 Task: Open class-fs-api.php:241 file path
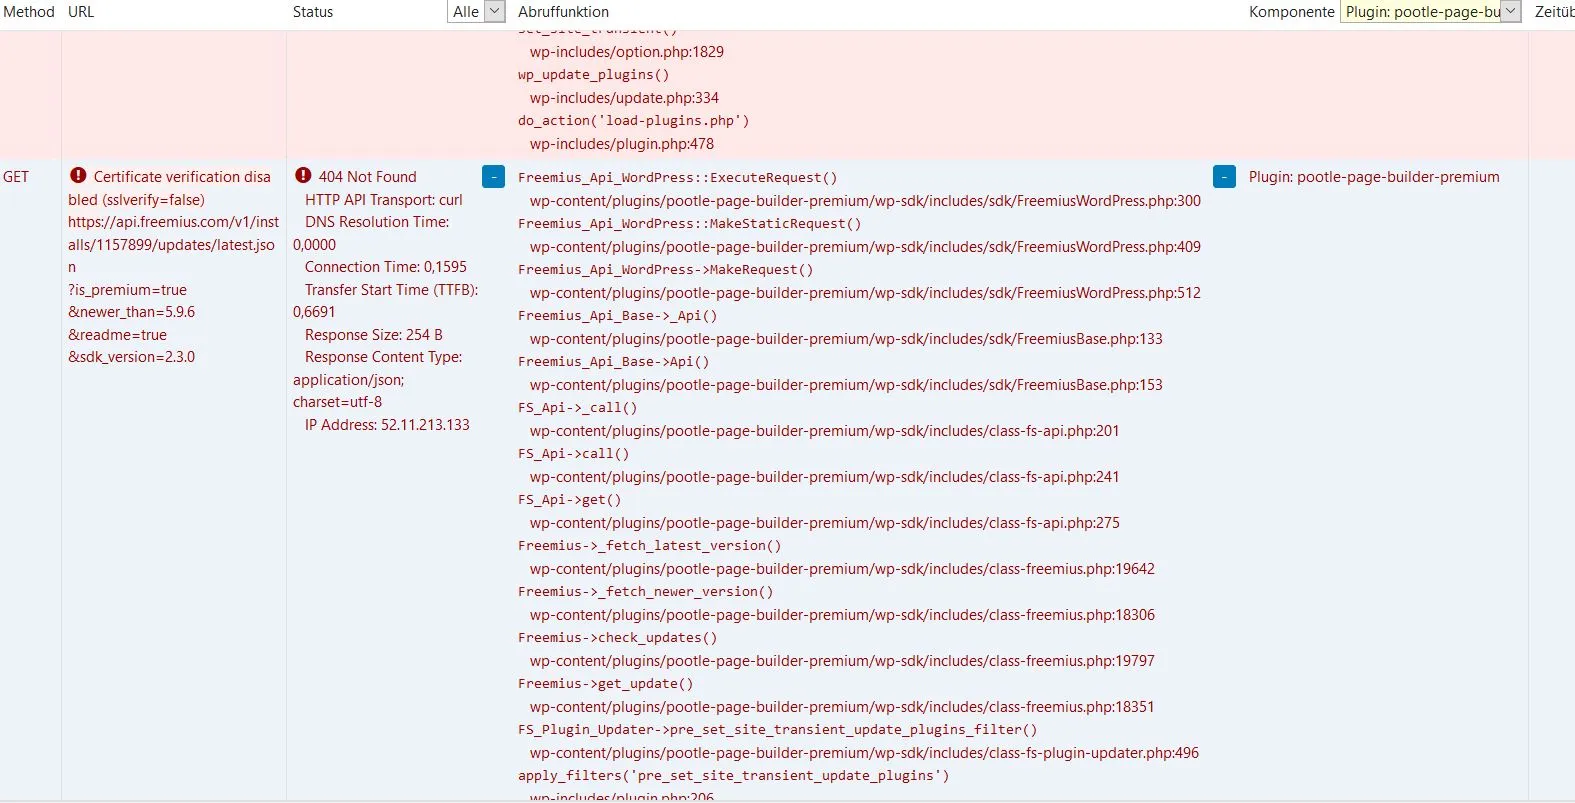pyautogui.click(x=825, y=477)
